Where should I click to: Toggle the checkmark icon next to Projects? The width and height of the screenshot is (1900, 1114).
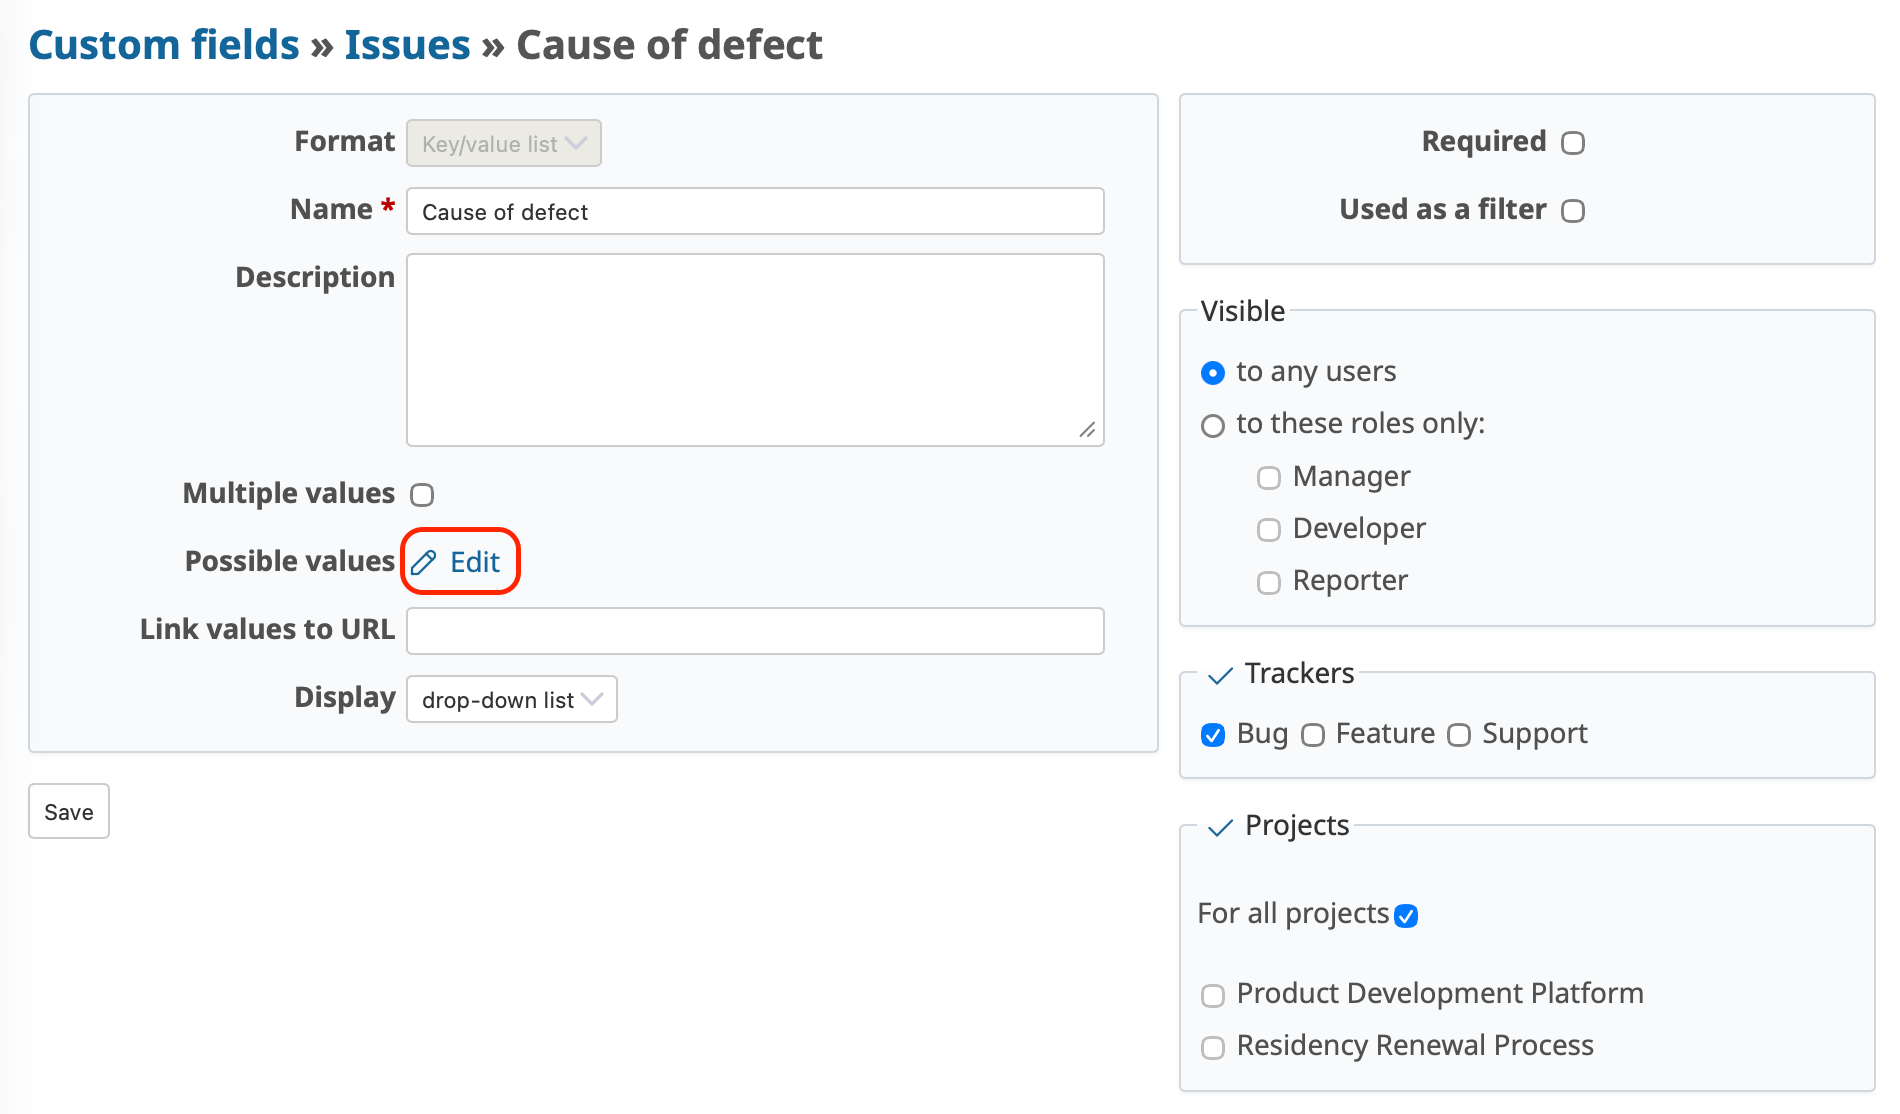[1220, 828]
